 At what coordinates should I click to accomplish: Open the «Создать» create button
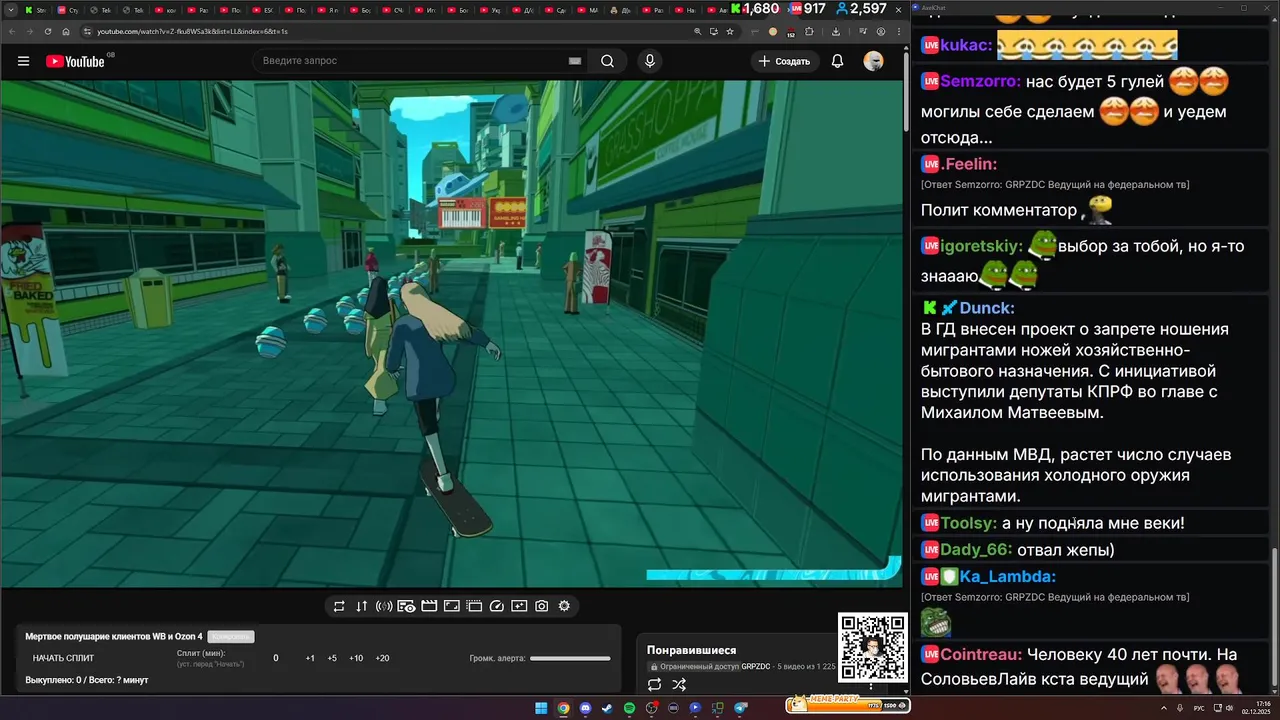pos(785,61)
